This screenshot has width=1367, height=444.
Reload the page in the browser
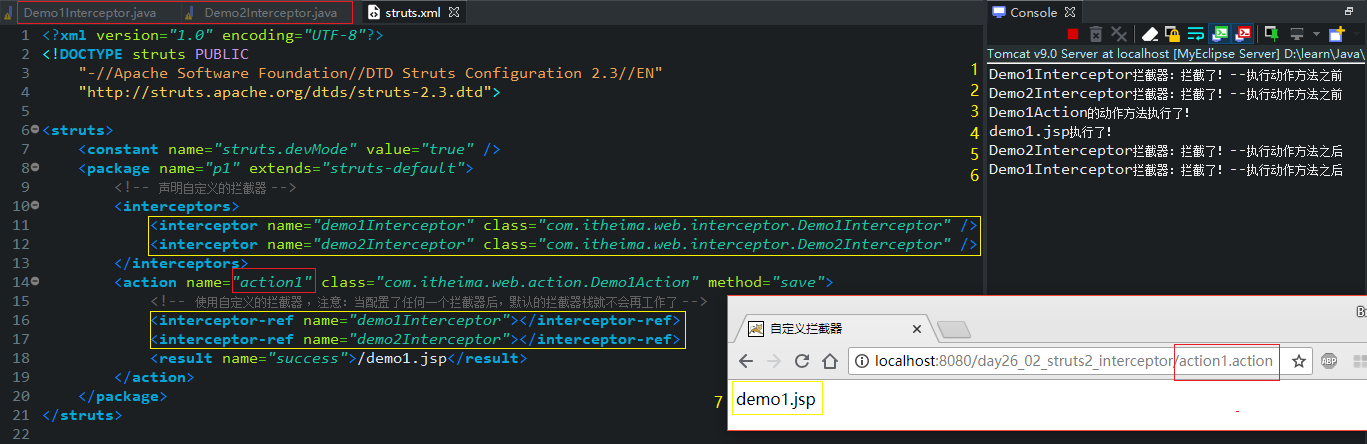point(803,361)
